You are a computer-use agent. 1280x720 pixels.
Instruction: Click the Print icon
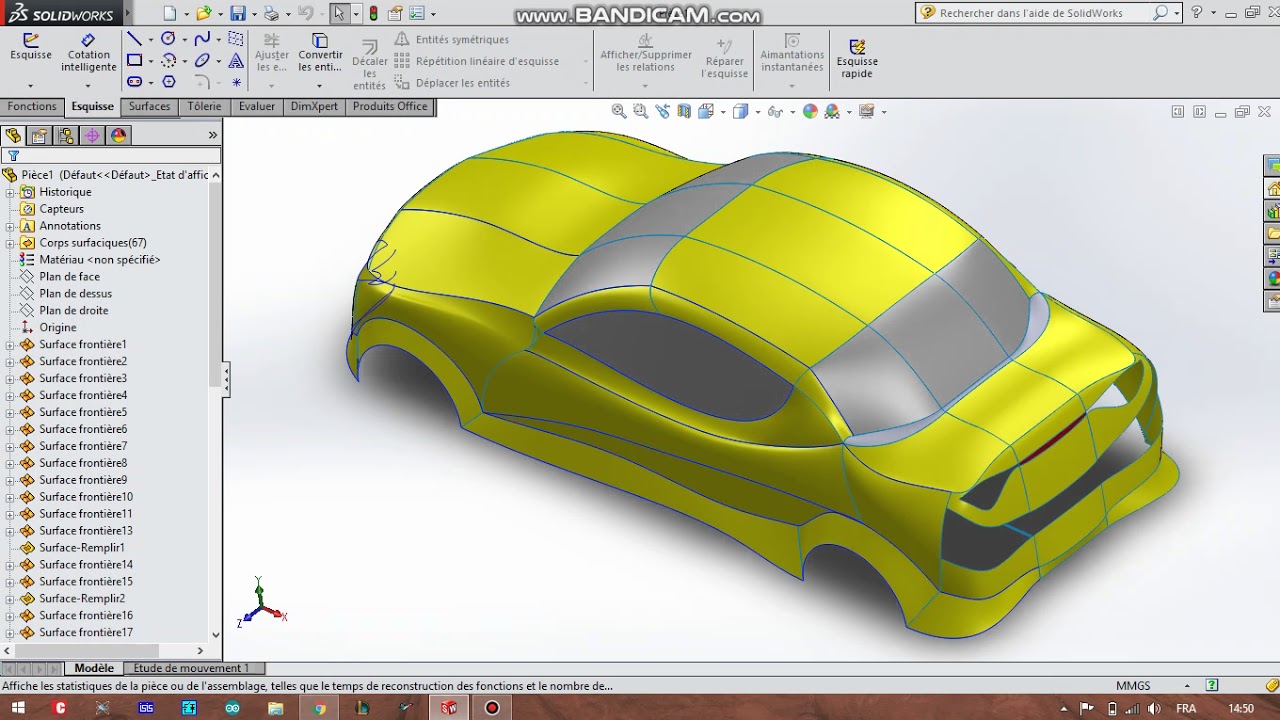click(x=271, y=14)
